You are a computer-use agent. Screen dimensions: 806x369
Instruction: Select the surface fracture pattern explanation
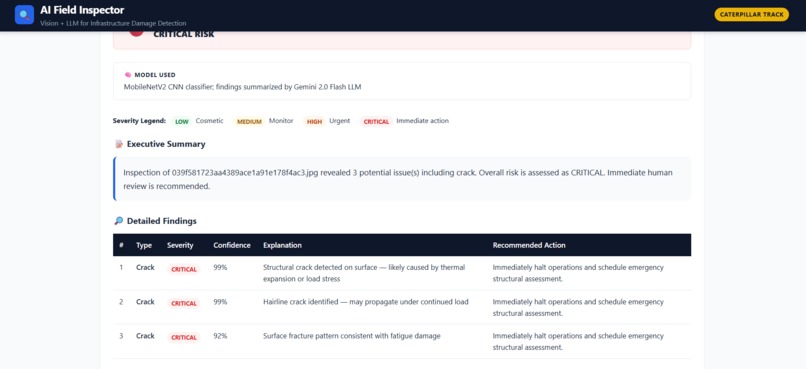(352, 336)
